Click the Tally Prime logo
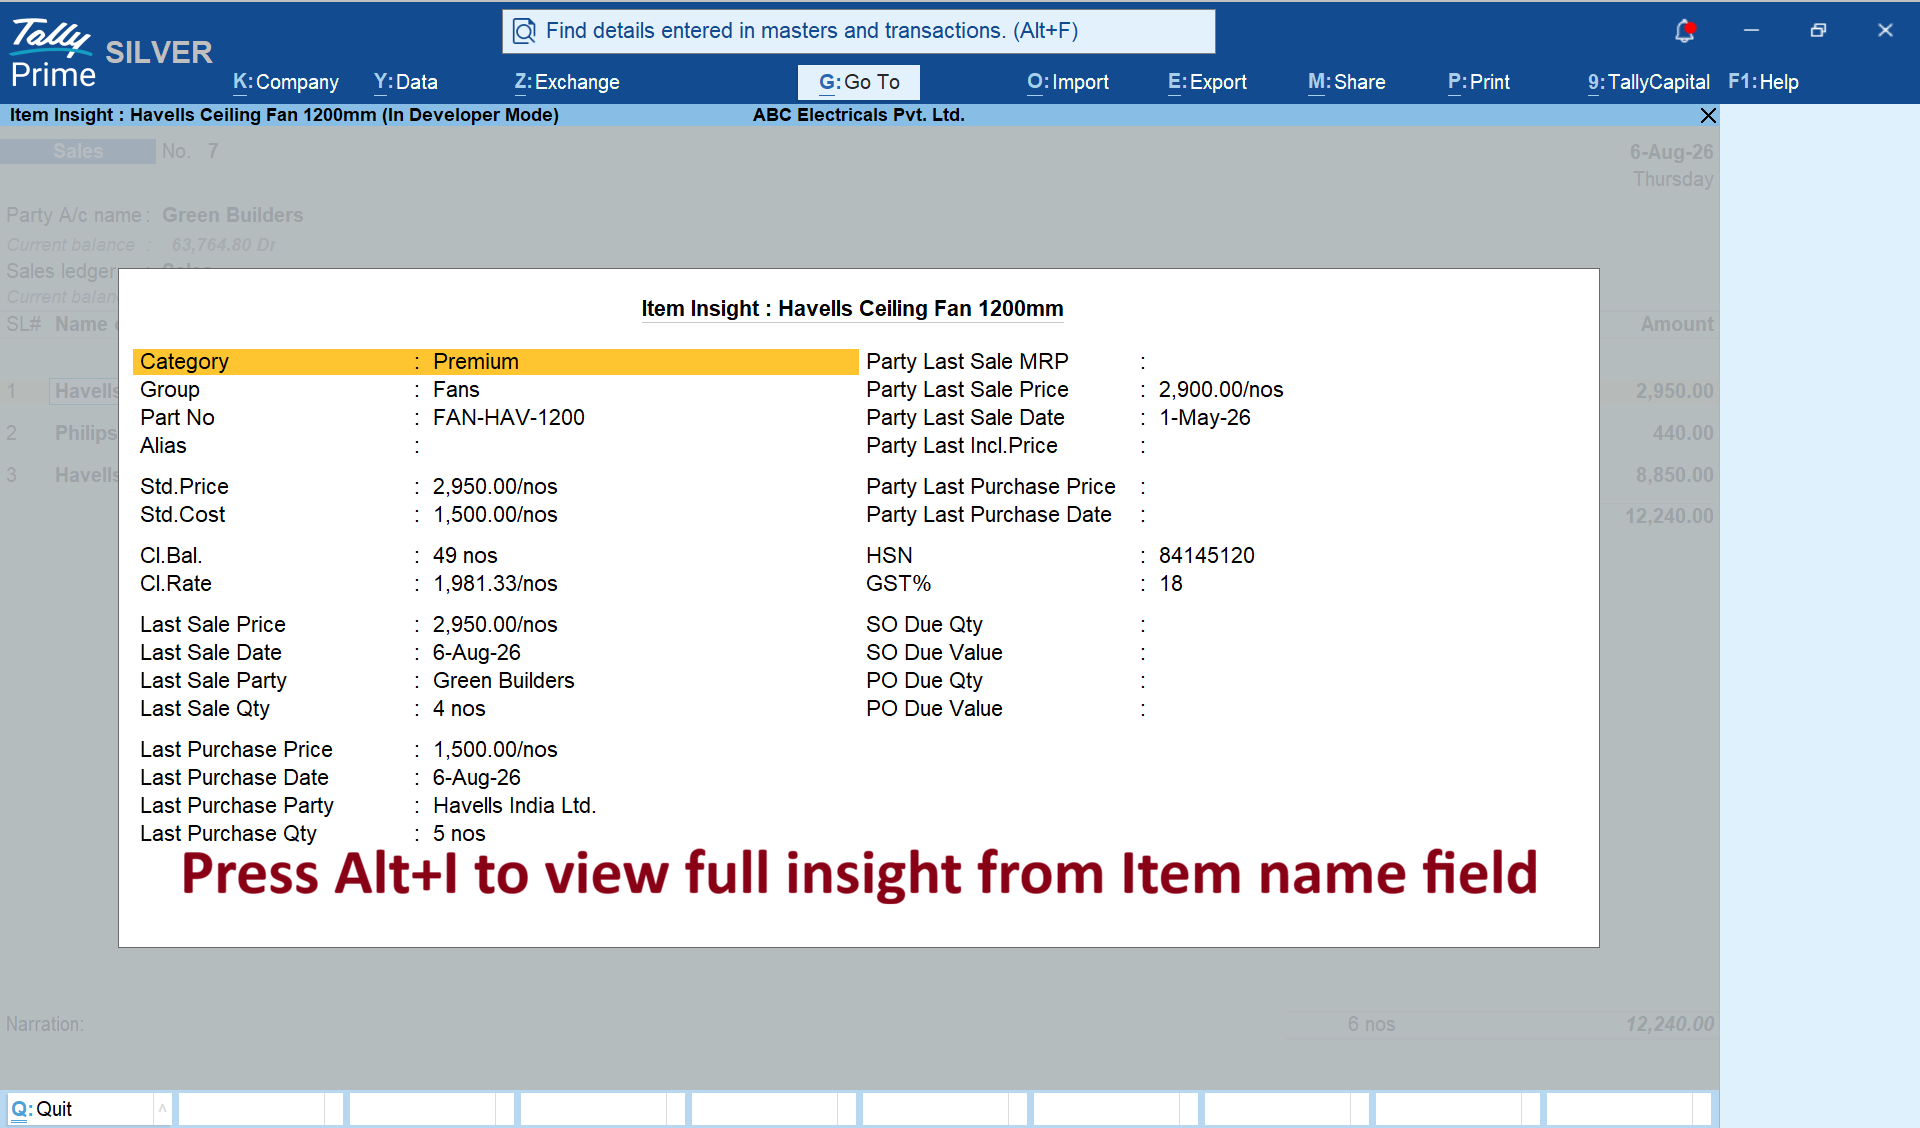This screenshot has width=1920, height=1128. pyautogui.click(x=52, y=52)
